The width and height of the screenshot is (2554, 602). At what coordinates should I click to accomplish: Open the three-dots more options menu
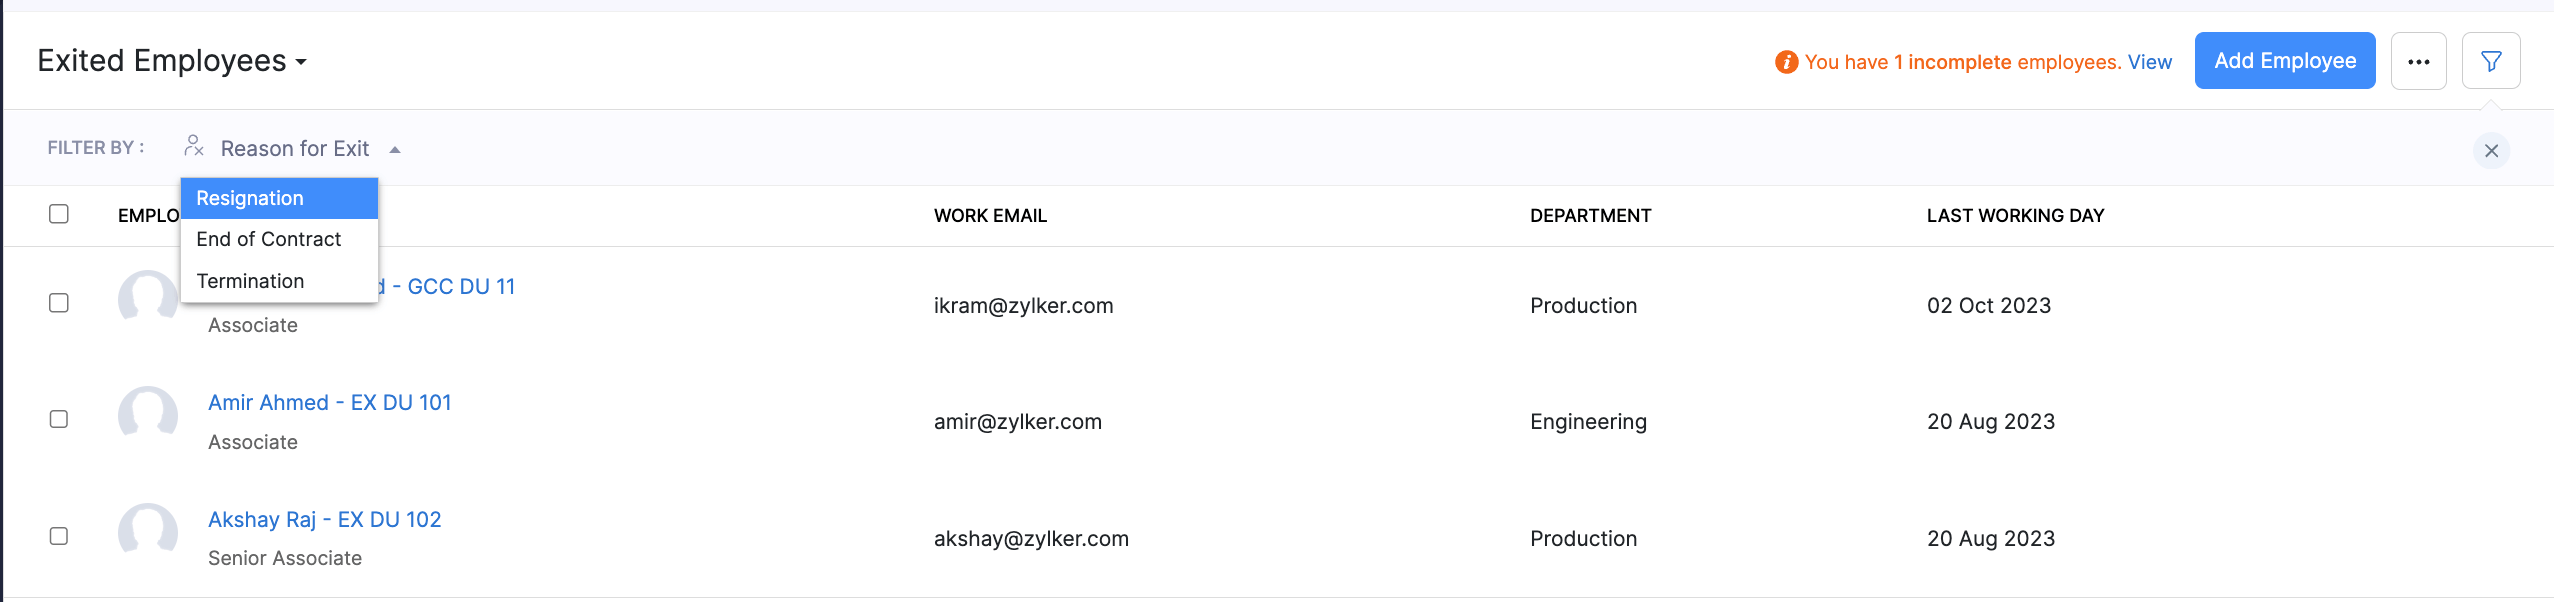click(2418, 62)
